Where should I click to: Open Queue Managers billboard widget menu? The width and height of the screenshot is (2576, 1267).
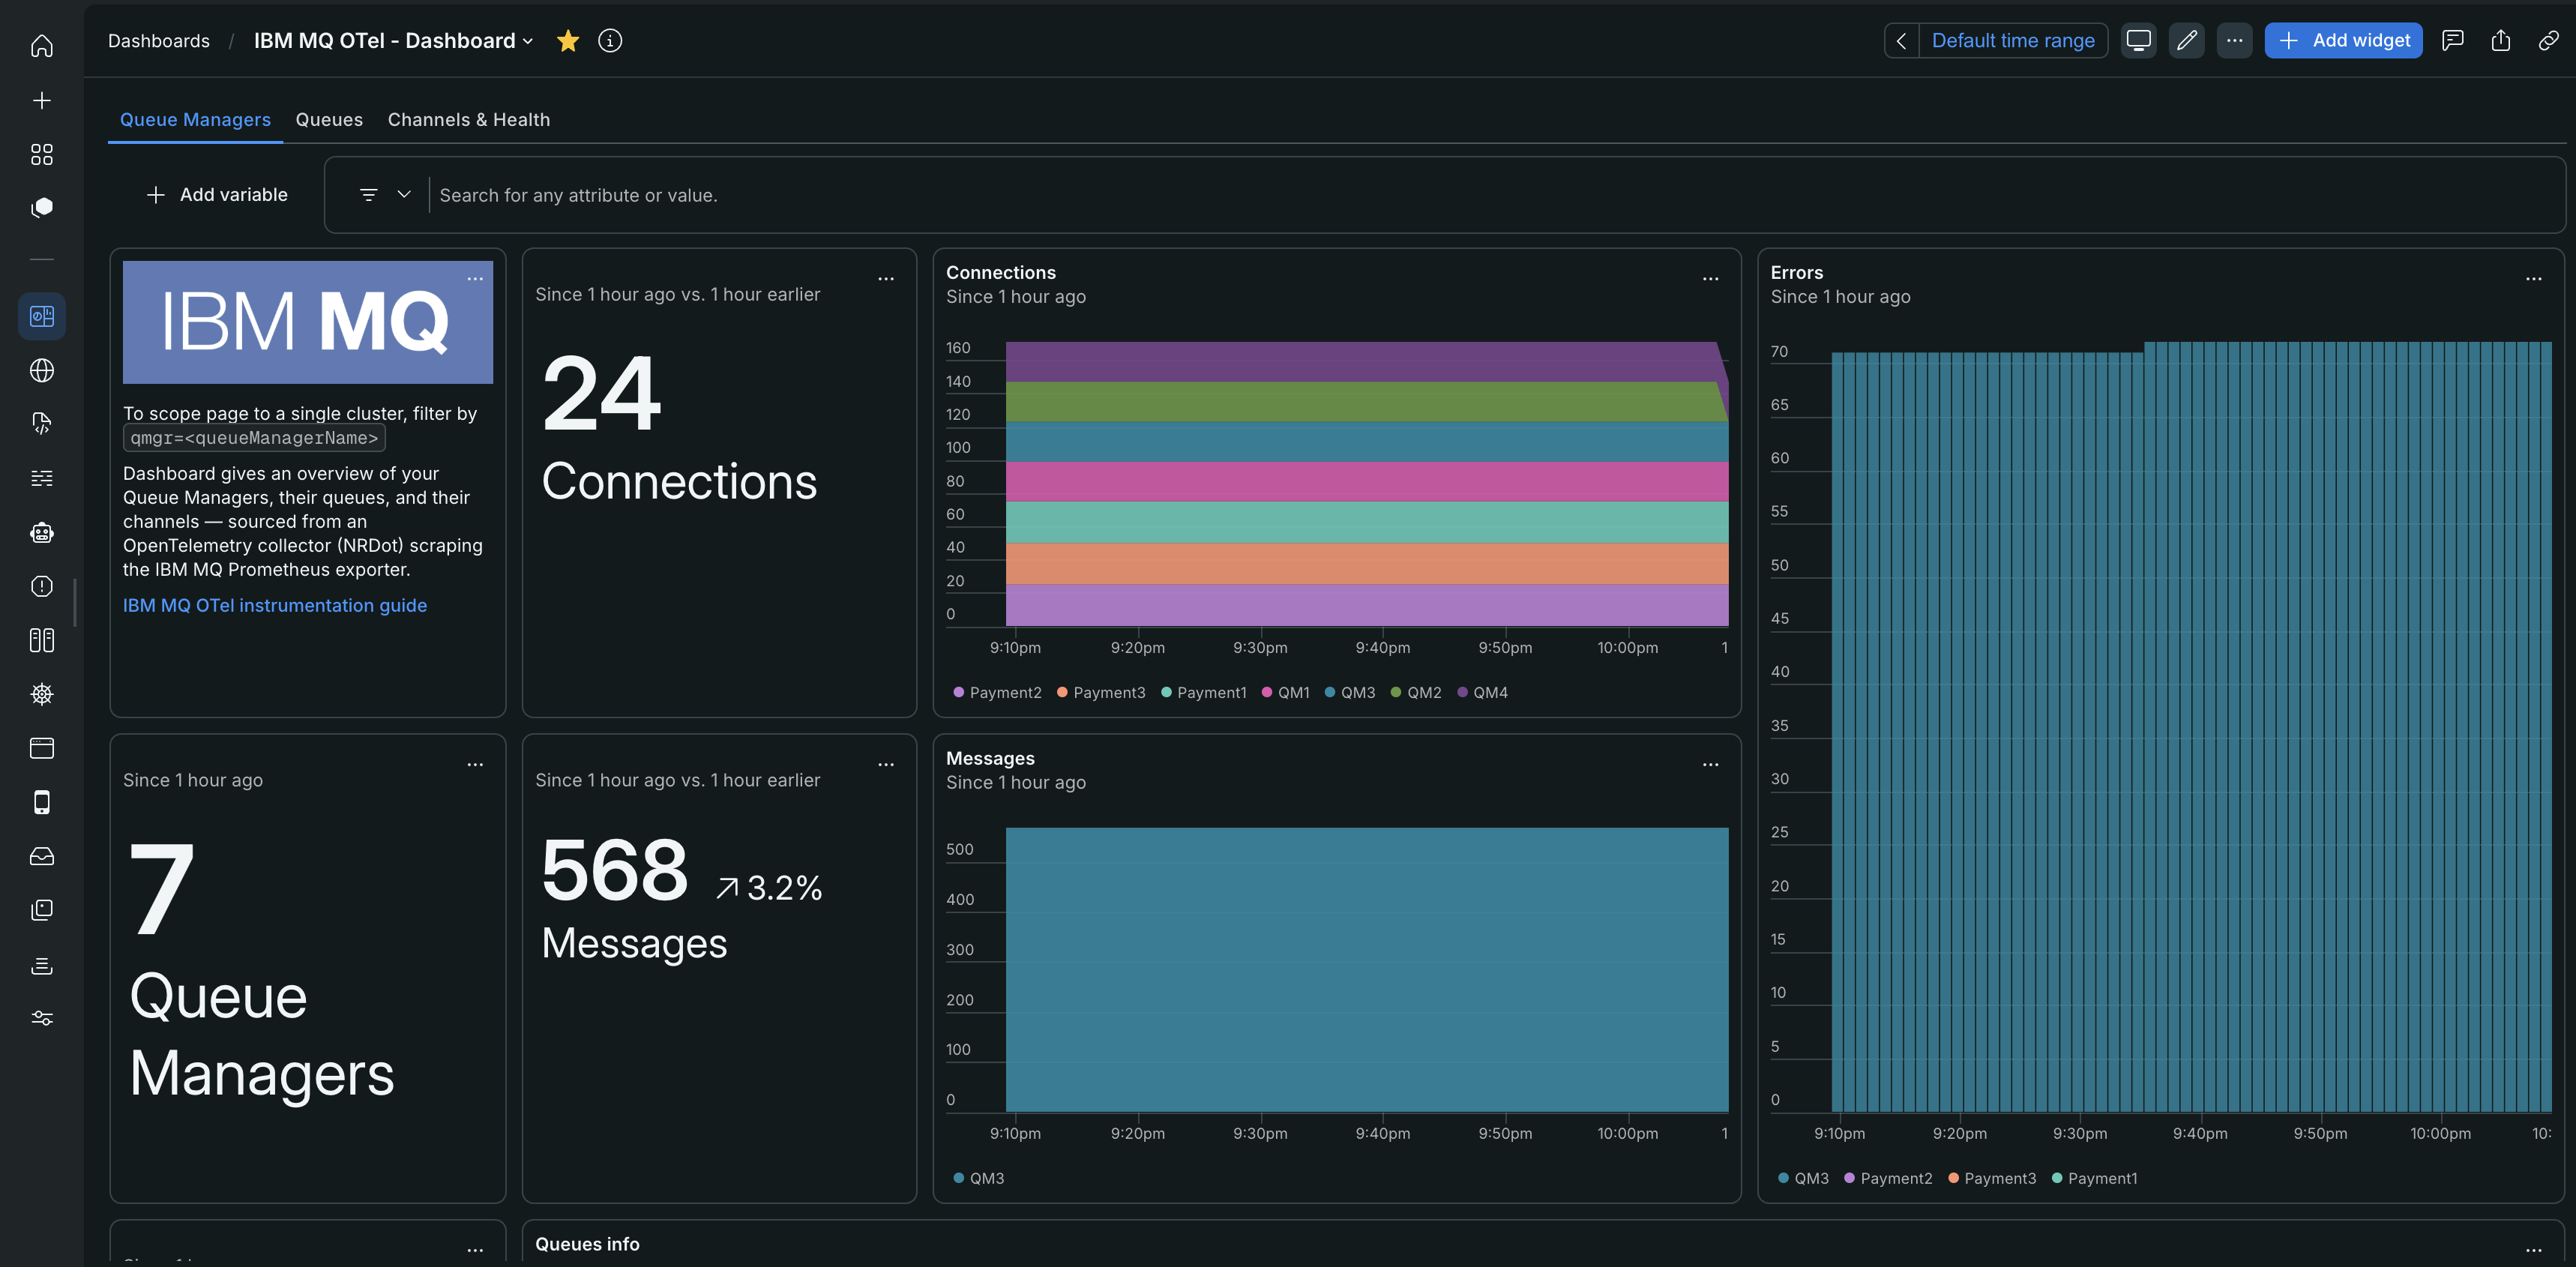[x=475, y=765]
